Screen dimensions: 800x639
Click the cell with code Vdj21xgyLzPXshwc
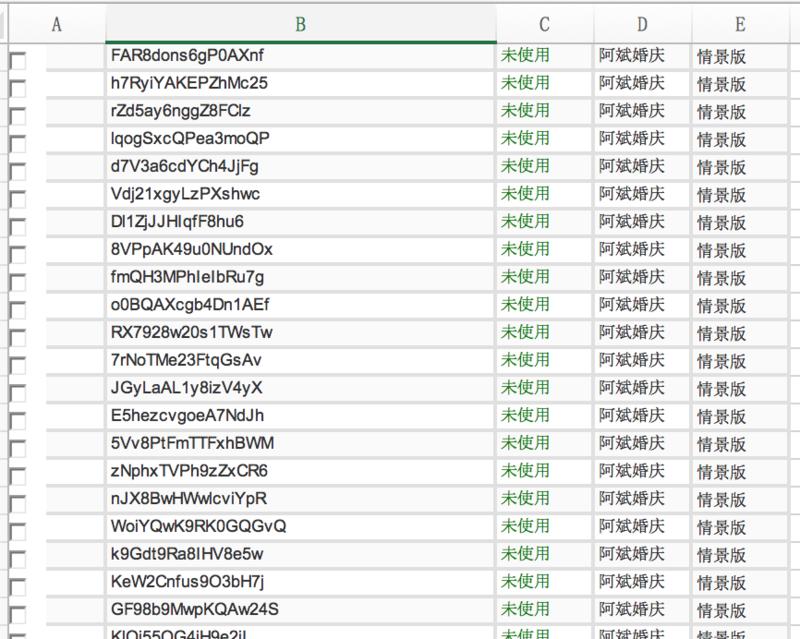point(300,194)
